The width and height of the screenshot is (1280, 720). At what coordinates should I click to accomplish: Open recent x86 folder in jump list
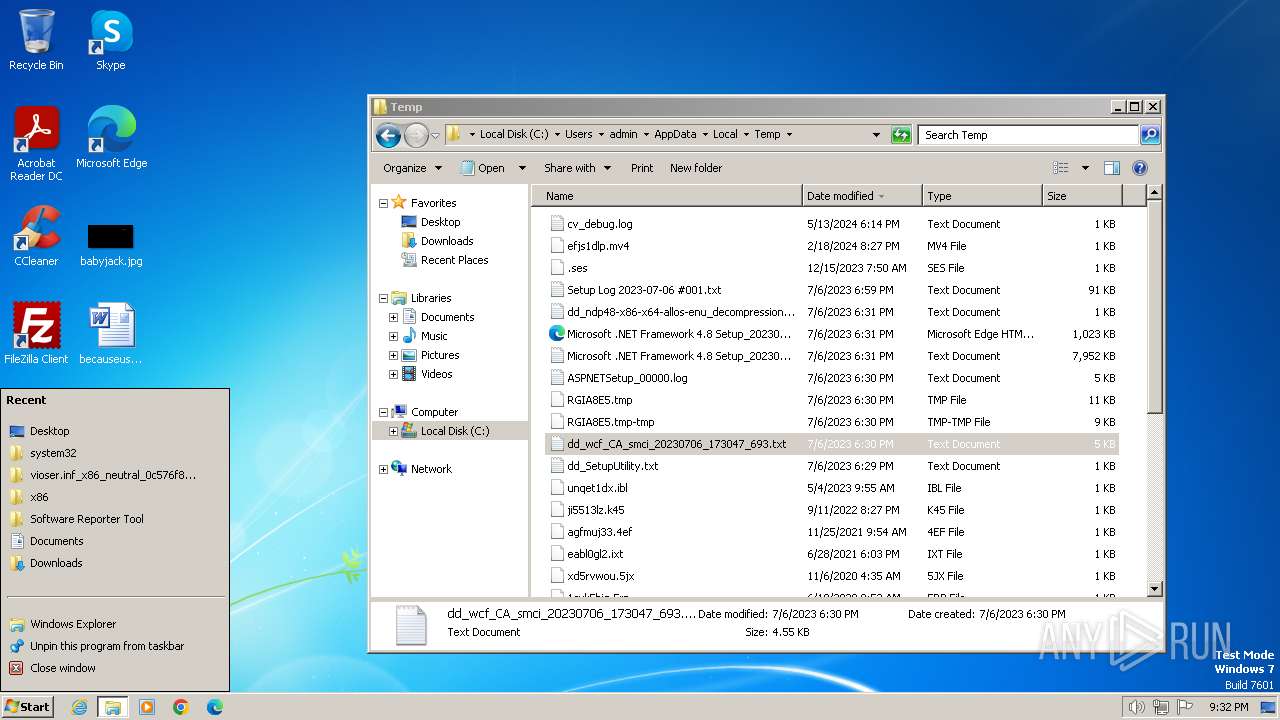pos(115,497)
